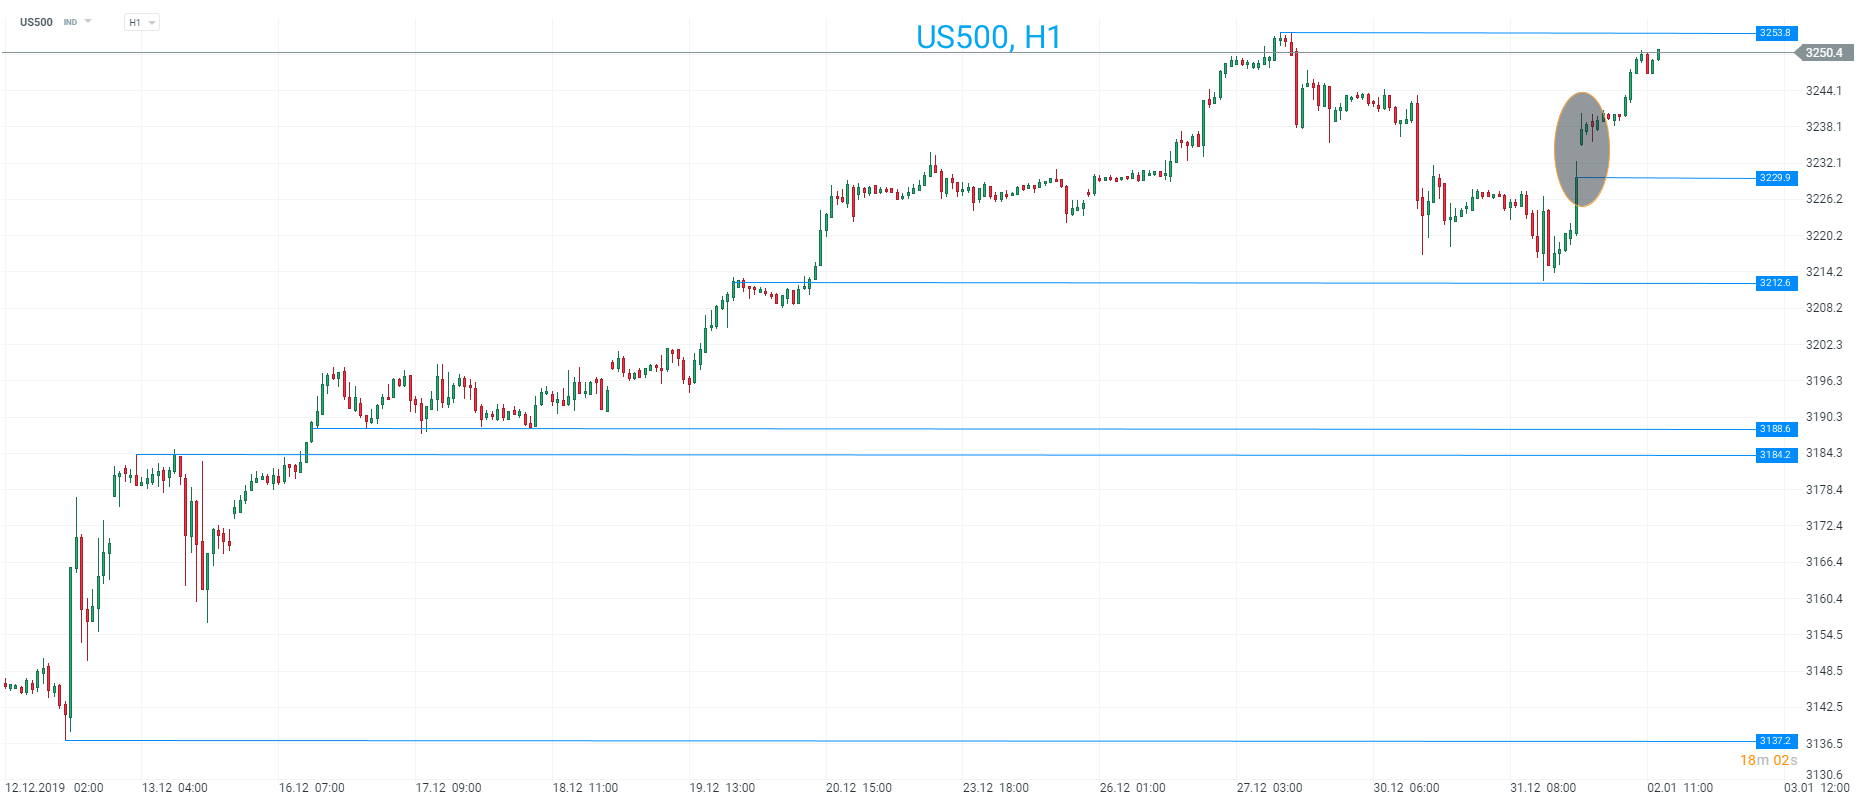Select the 3253.8 price level tag
Viewport: 1866px width, 805px height.
[x=1775, y=33]
